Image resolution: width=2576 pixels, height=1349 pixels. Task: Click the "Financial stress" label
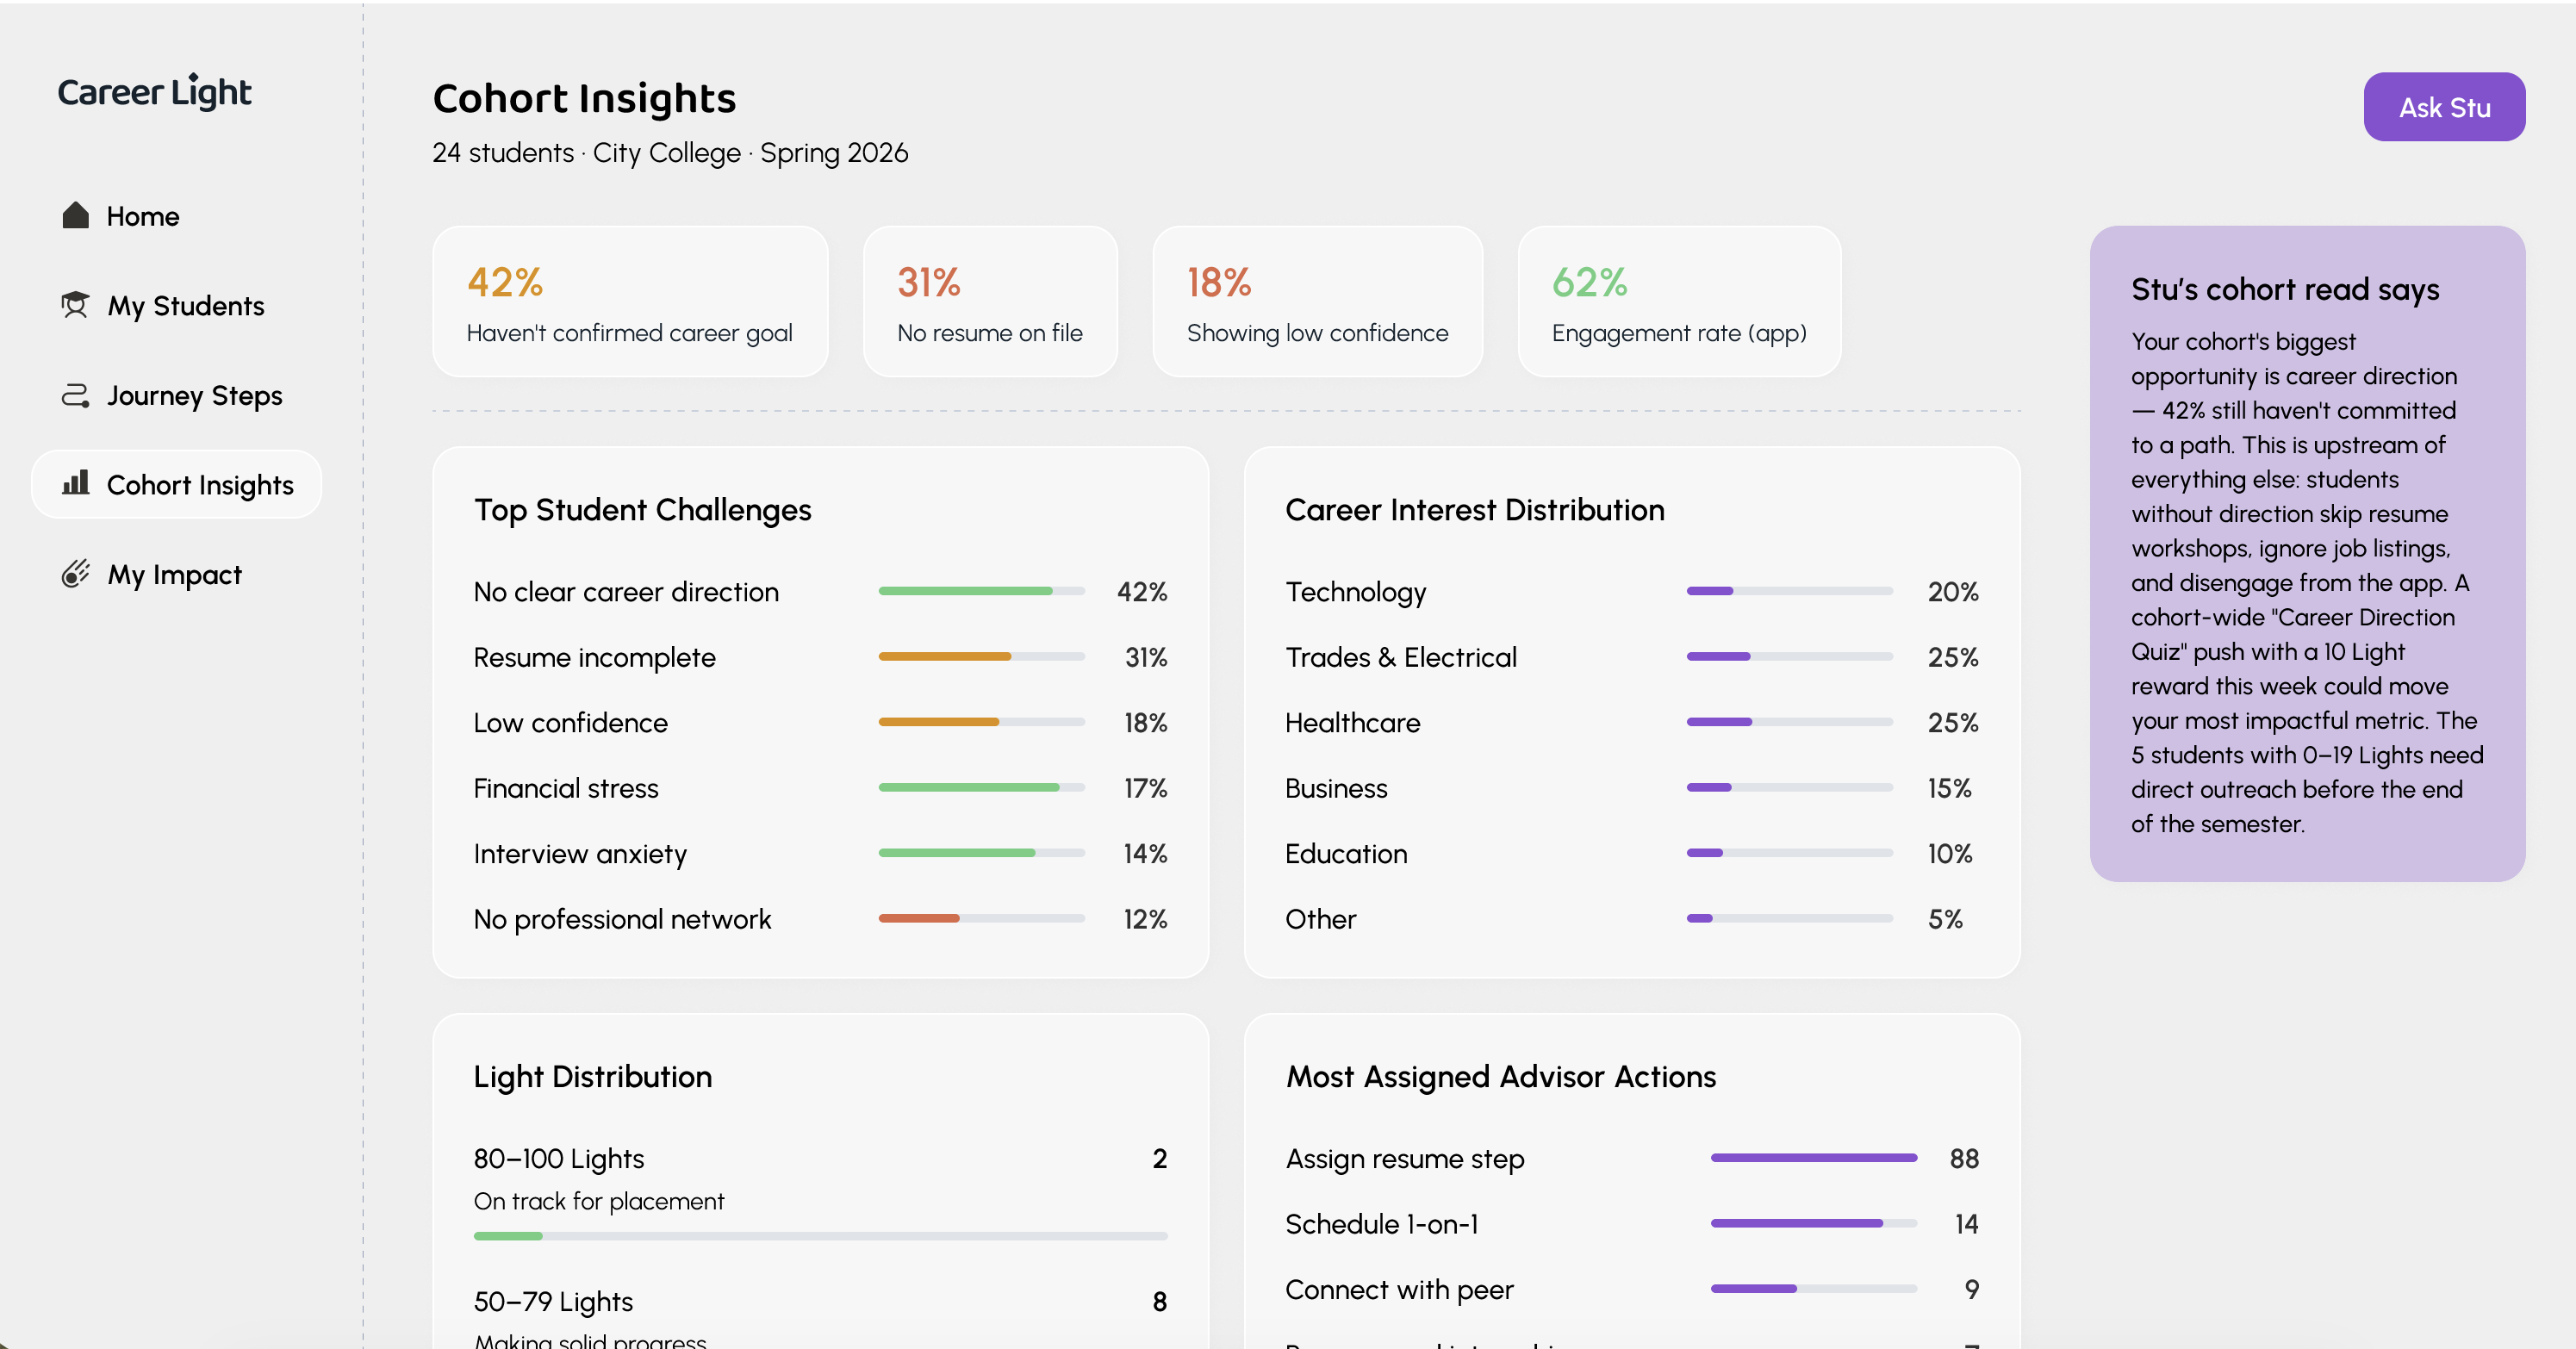click(566, 788)
